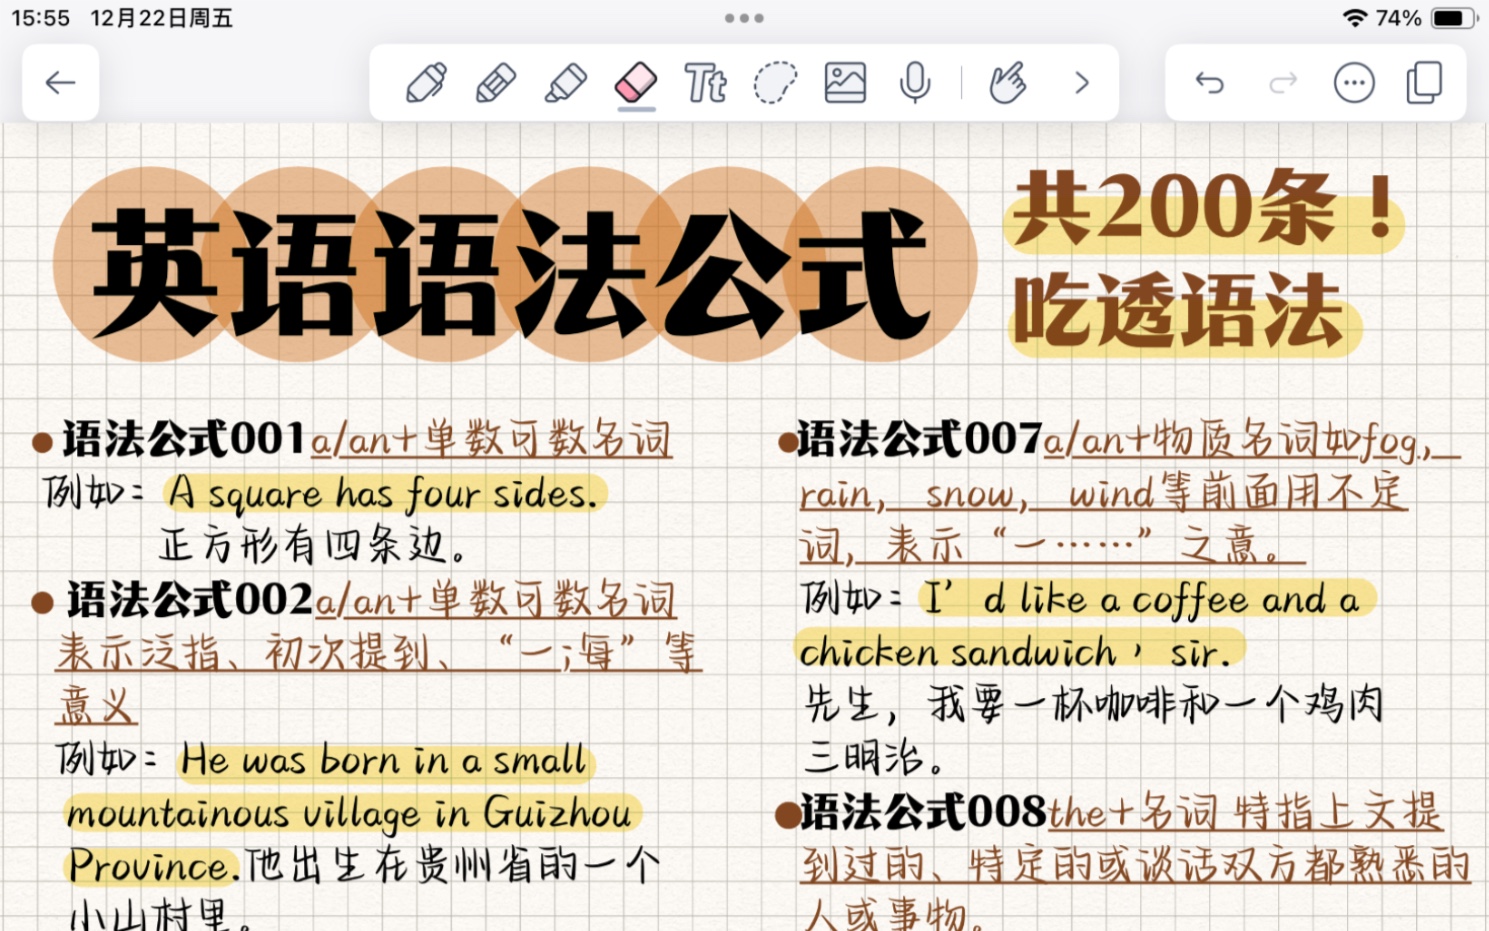Screen dimensions: 1489x931
Task: Select the highlighter tool
Action: pos(566,83)
